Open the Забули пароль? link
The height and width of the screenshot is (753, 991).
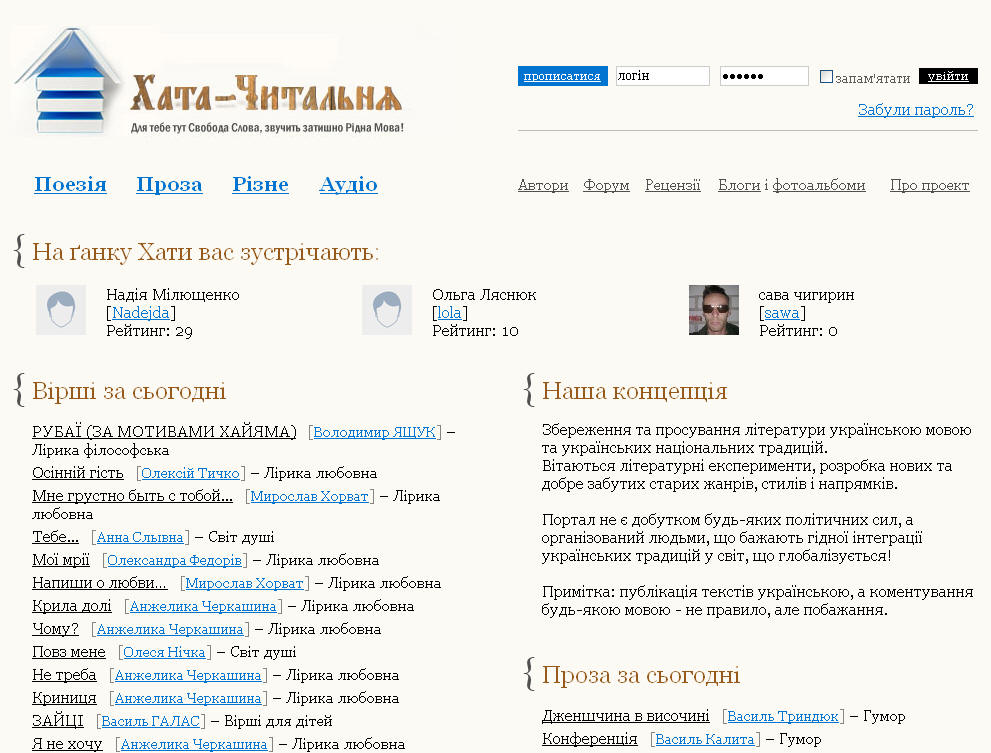(915, 110)
